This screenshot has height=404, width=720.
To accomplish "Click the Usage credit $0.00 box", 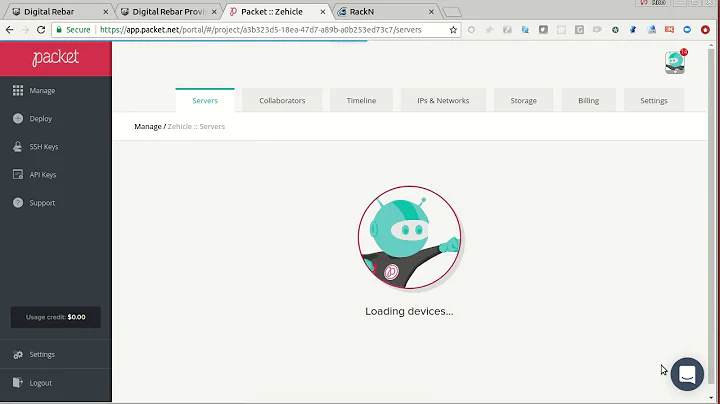I will coord(56,317).
